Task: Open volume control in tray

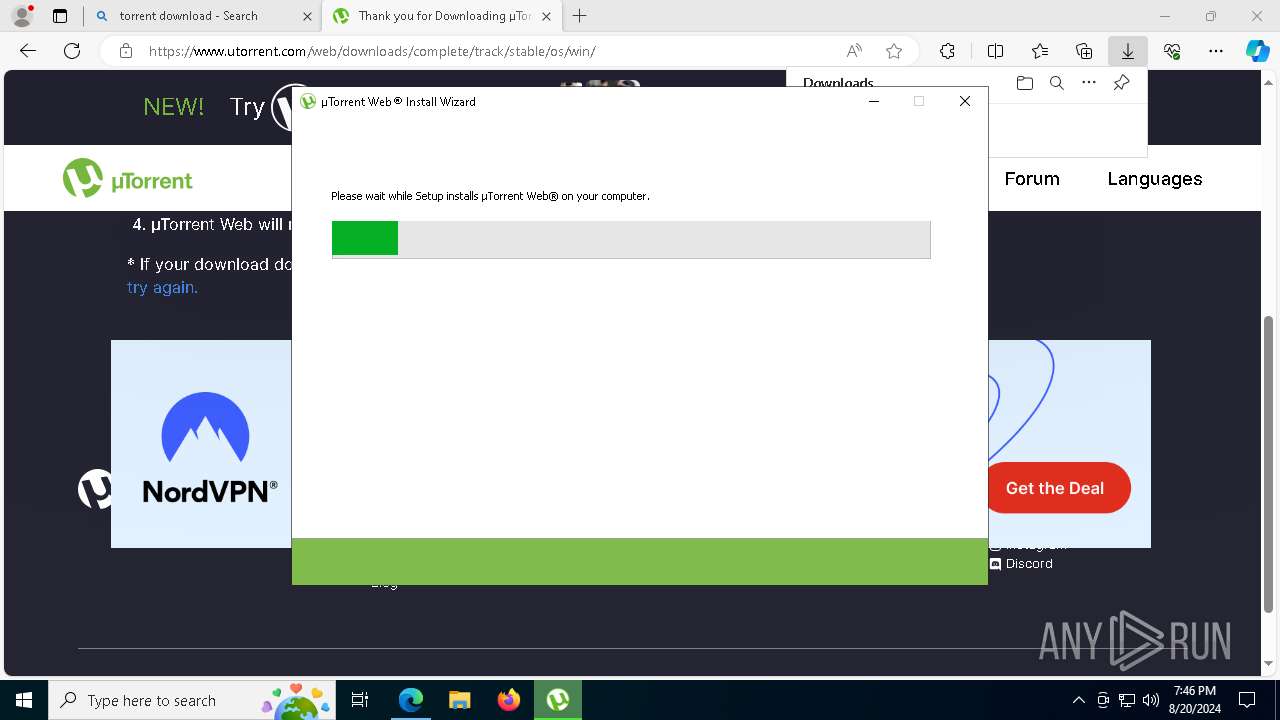Action: [1151, 700]
